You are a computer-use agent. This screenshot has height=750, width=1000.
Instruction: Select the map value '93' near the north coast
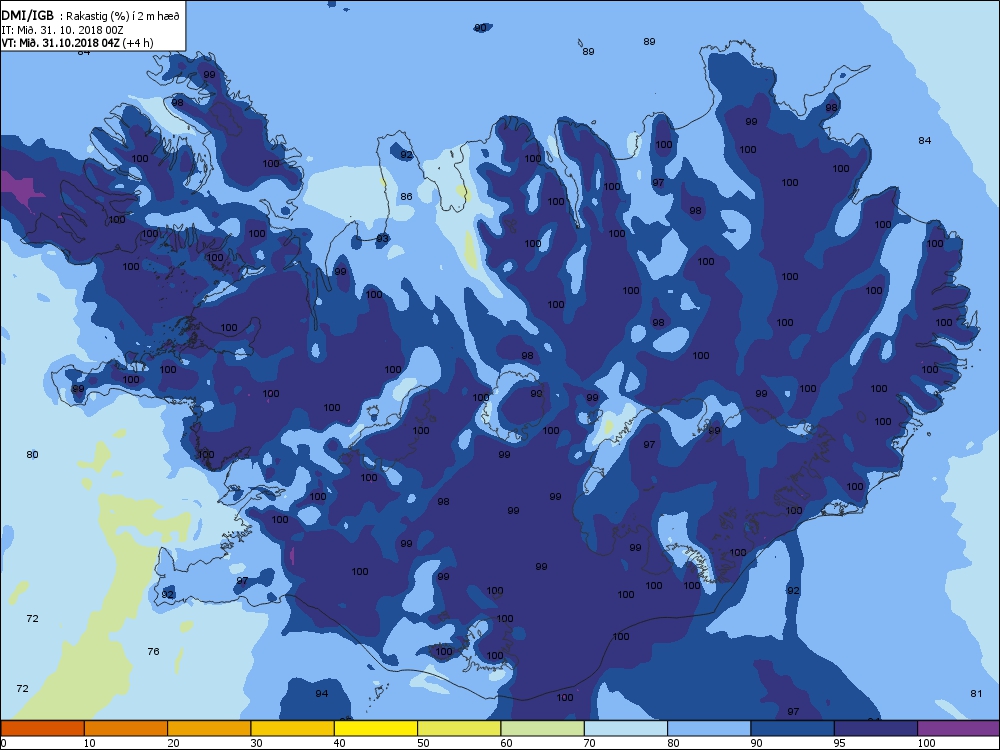click(382, 239)
